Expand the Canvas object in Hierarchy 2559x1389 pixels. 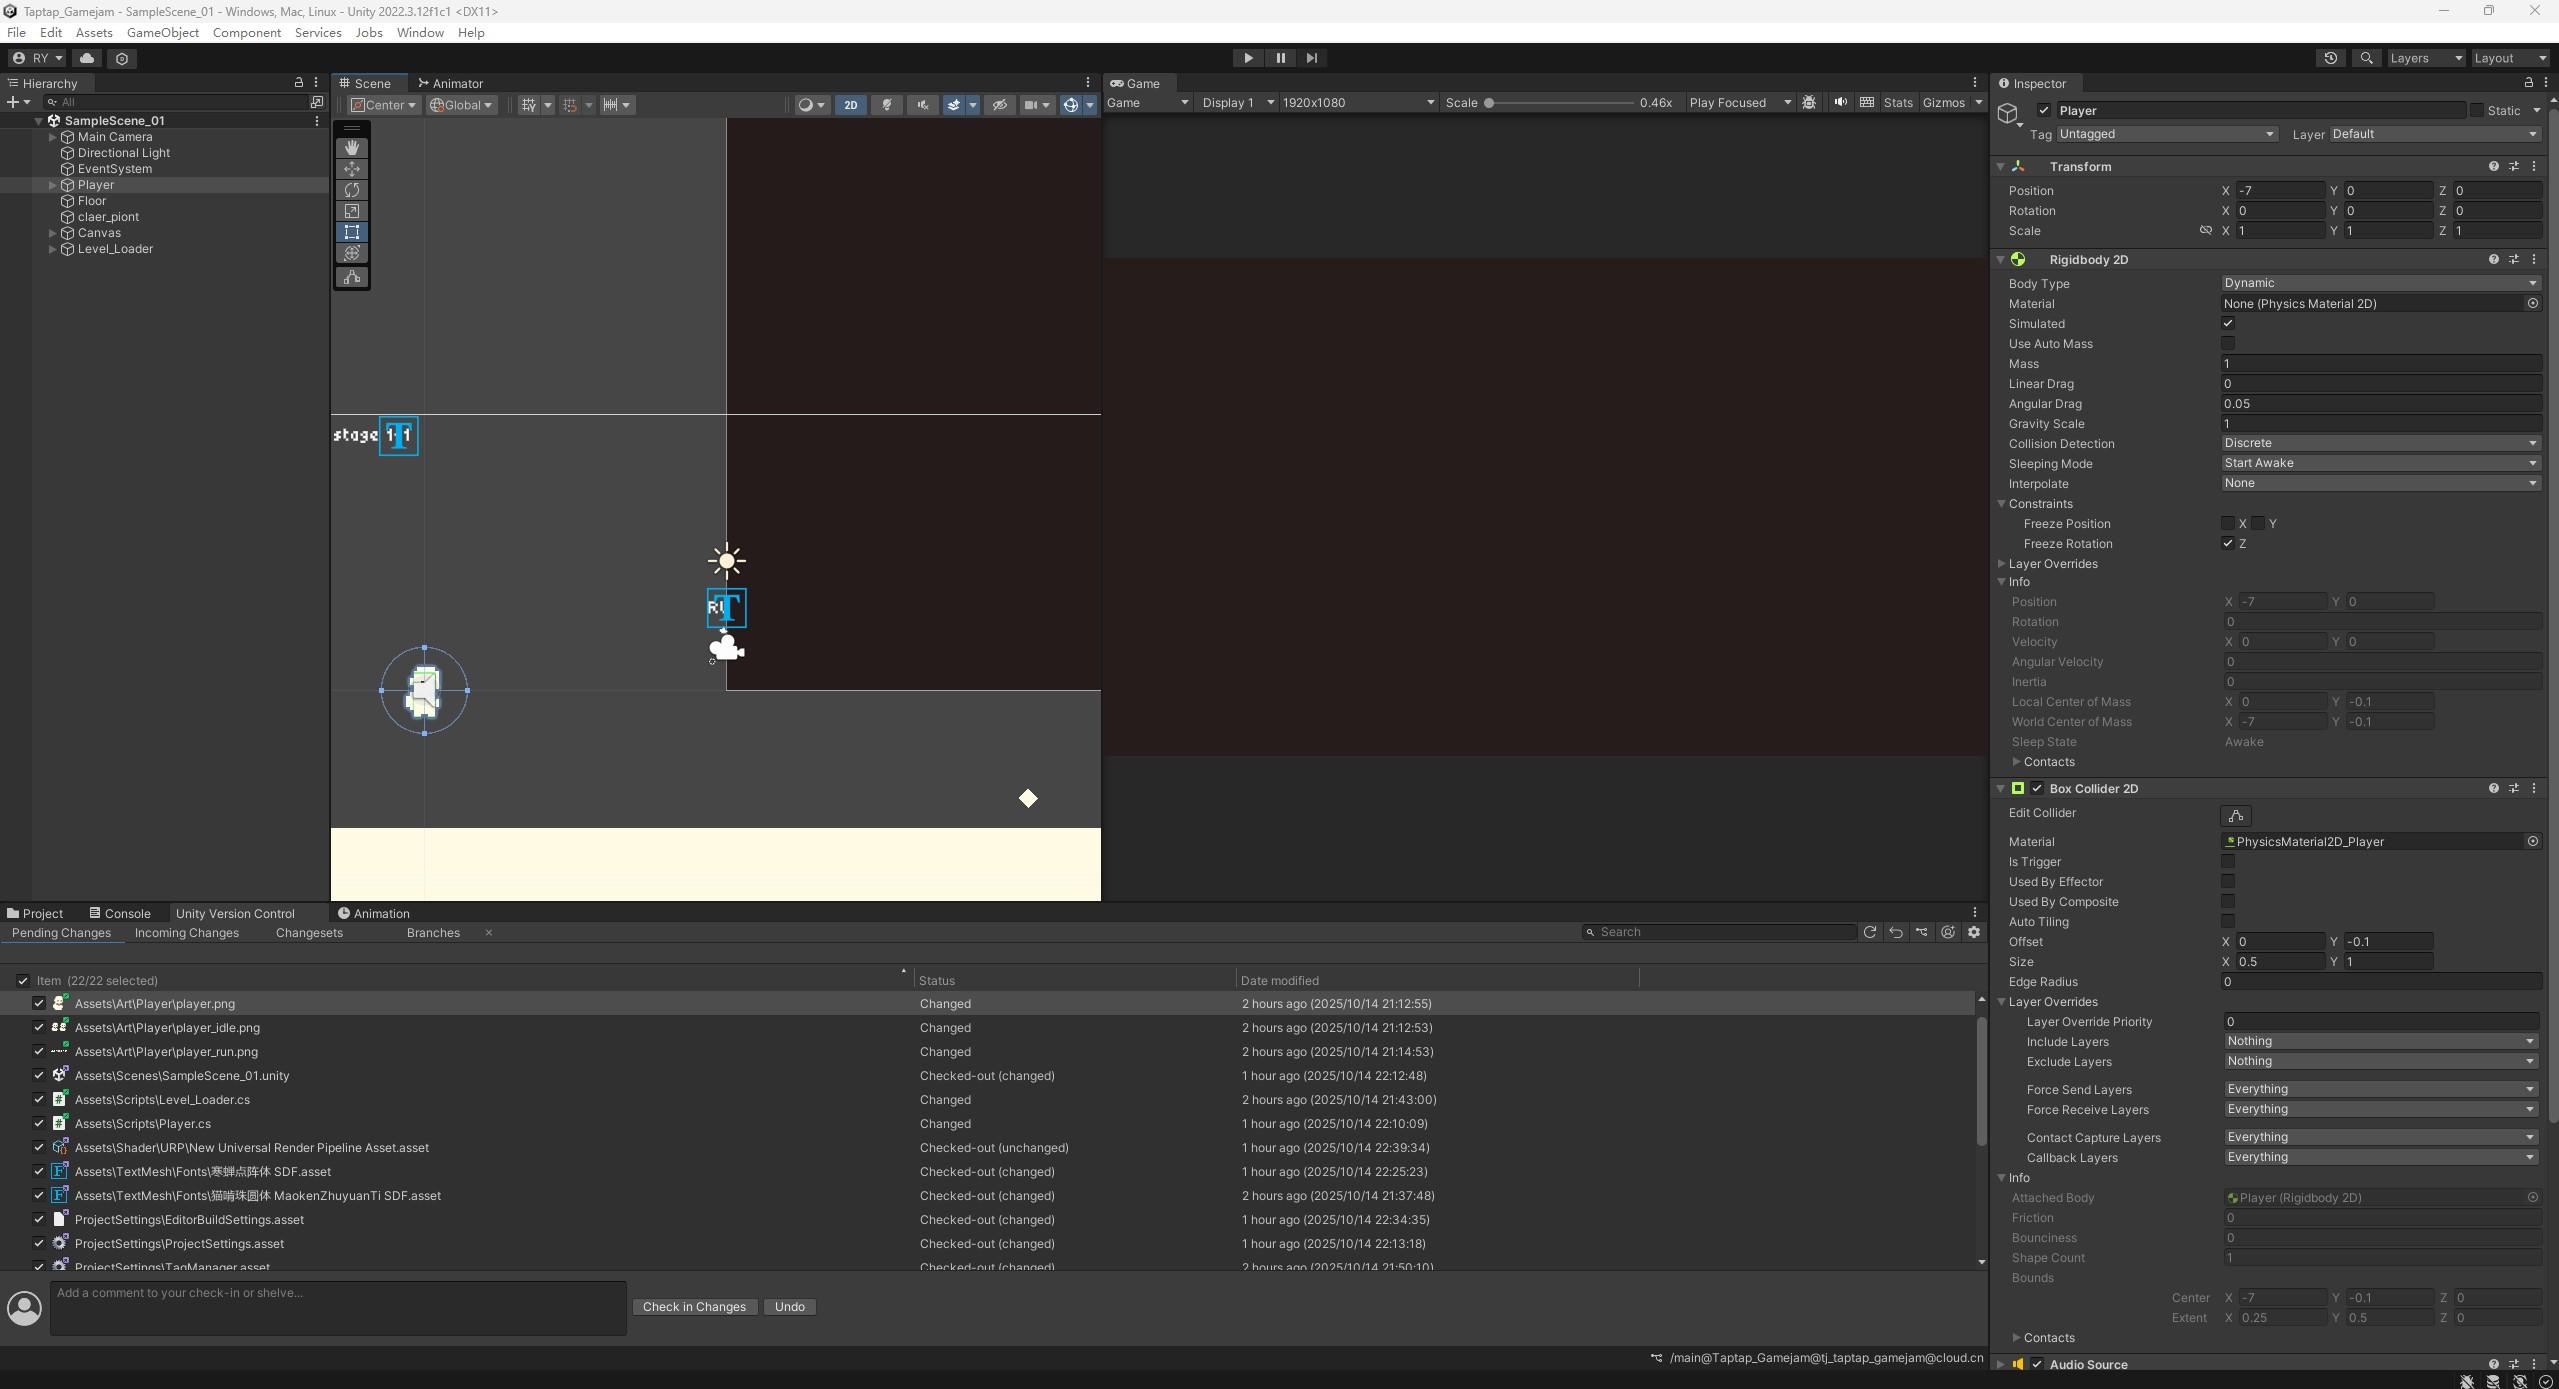coord(52,233)
